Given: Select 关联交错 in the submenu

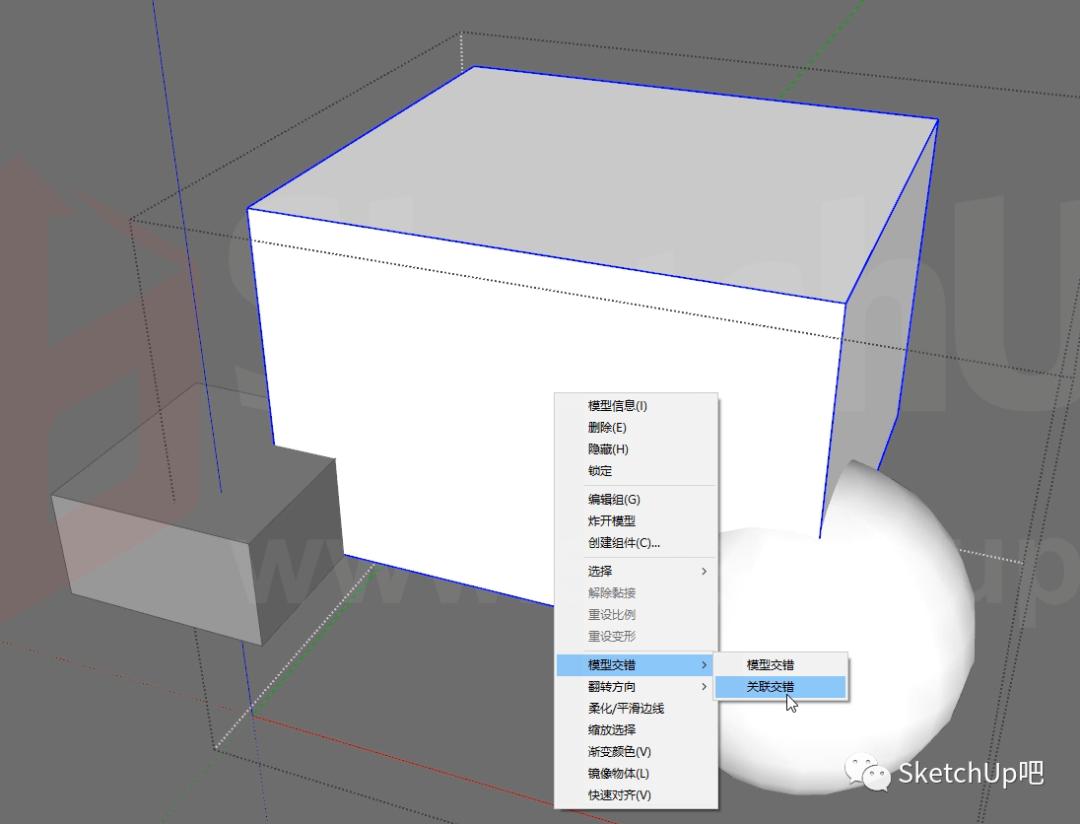Looking at the screenshot, I should pos(770,687).
